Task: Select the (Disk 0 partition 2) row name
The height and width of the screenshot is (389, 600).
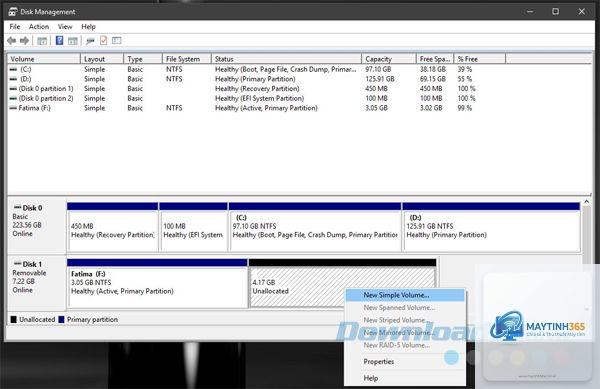Action: [x=46, y=98]
